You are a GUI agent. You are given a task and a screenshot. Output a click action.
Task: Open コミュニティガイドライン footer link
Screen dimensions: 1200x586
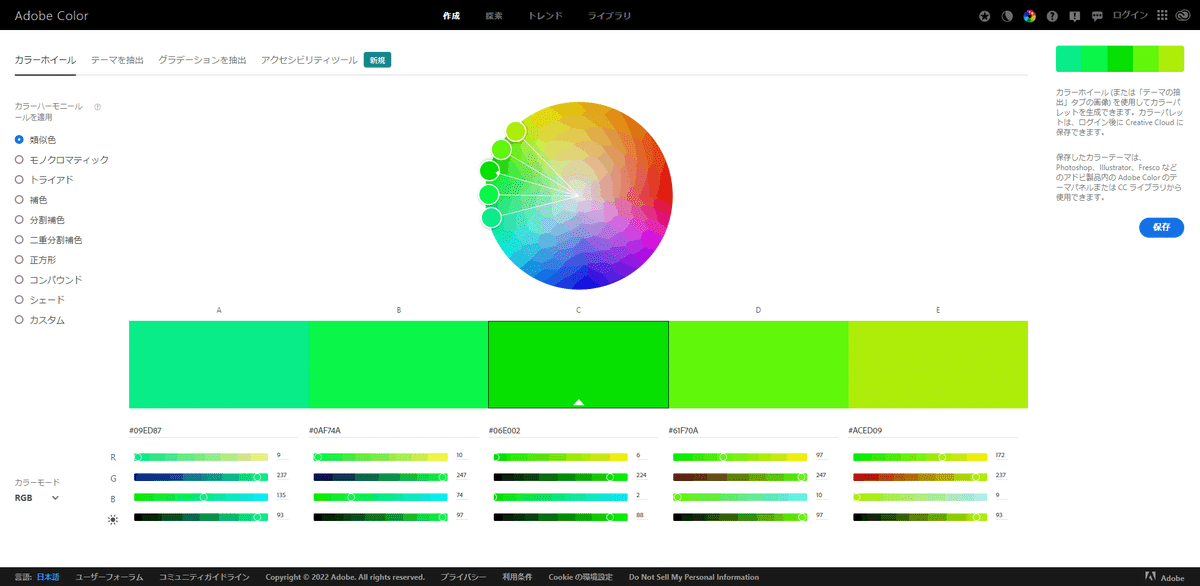click(x=205, y=577)
